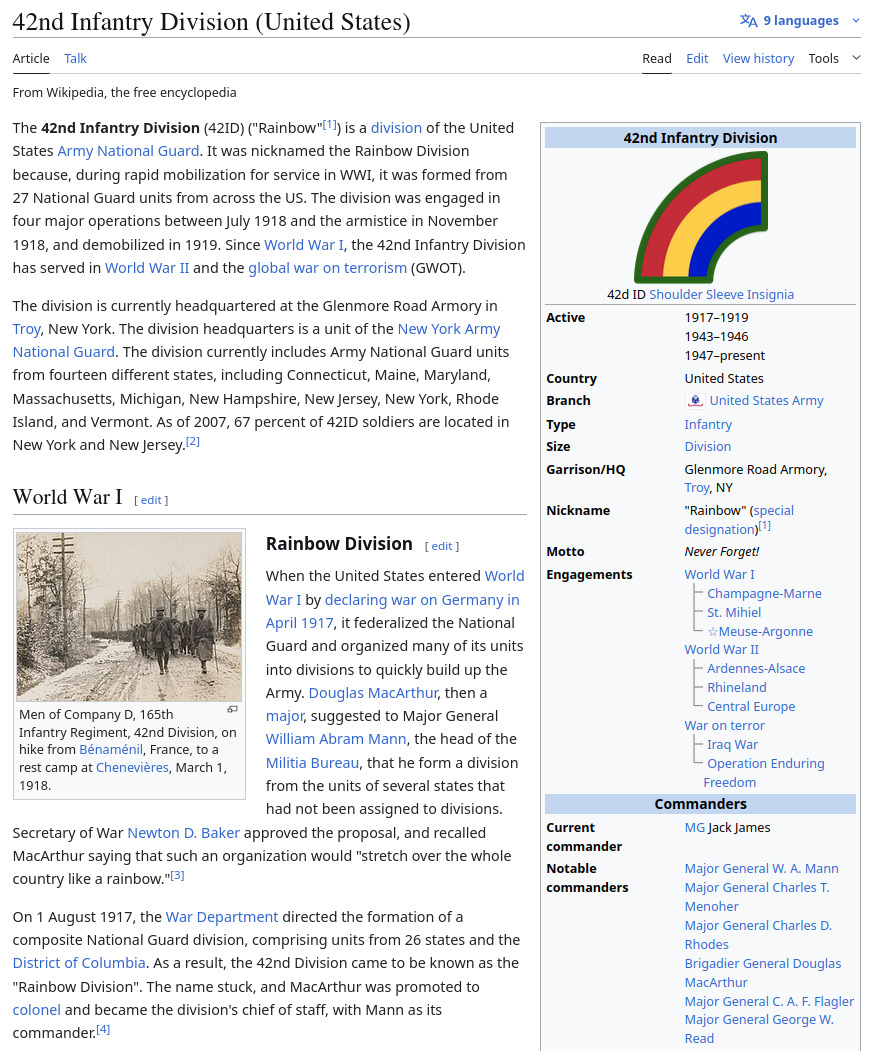The height and width of the screenshot is (1051, 871).
Task: Open citation reference [1] in the intro
Action: pyautogui.click(x=329, y=124)
